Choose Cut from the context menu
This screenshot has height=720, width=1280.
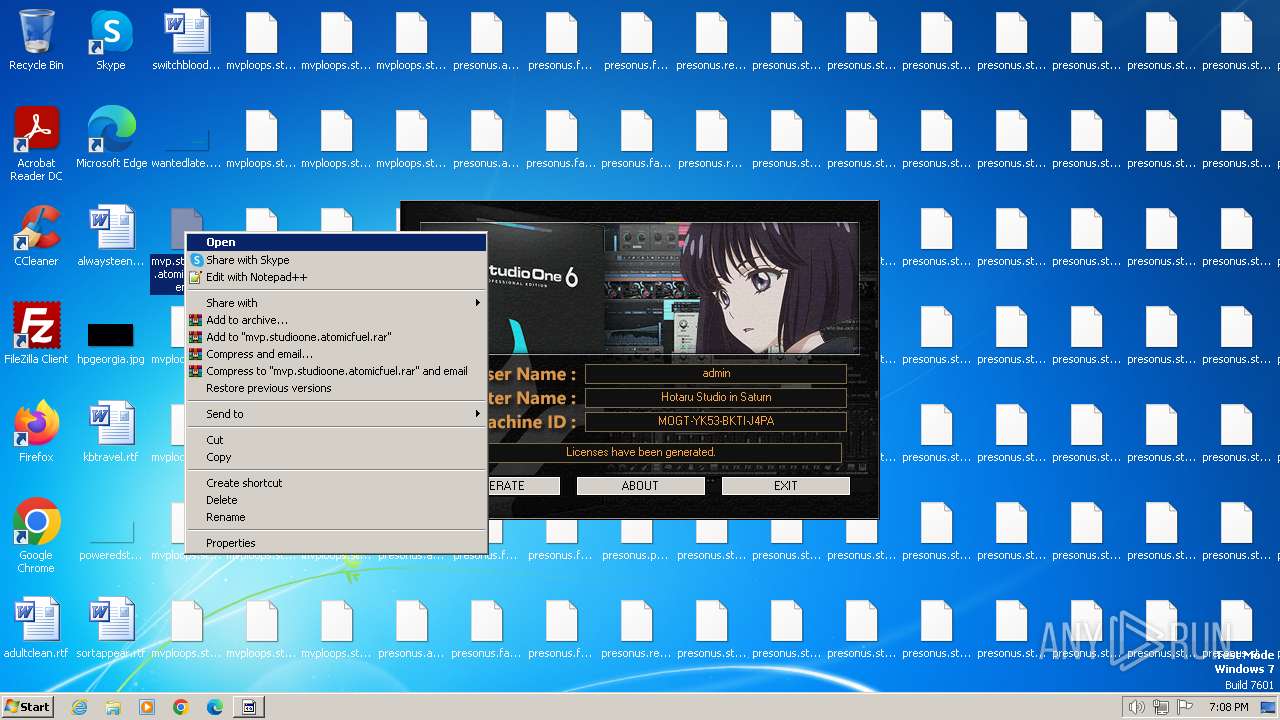[x=337, y=440]
